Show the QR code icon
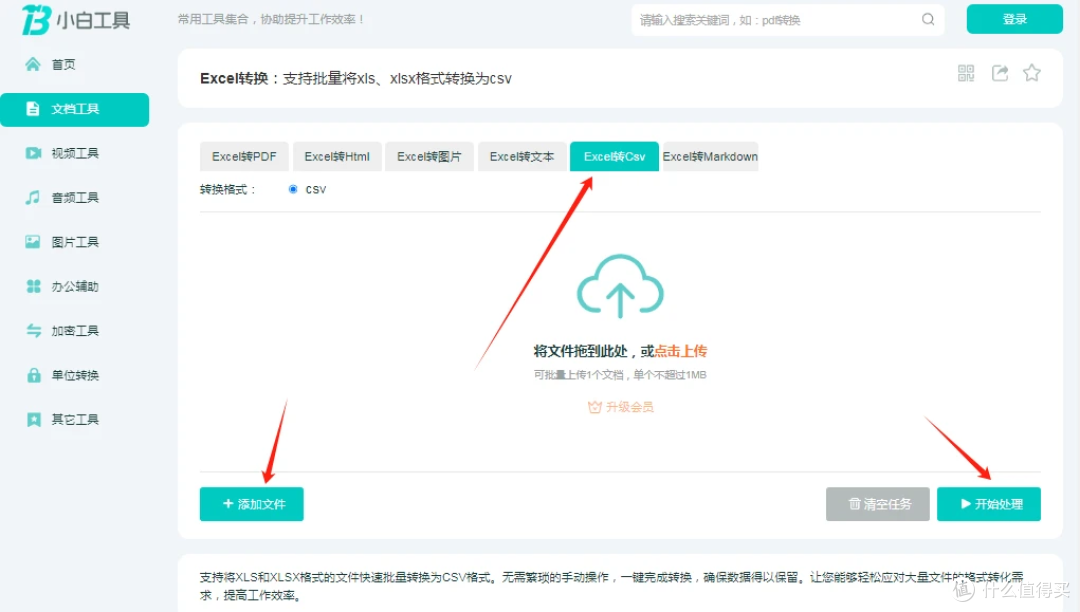Screen dimensions: 1080x612 966,73
